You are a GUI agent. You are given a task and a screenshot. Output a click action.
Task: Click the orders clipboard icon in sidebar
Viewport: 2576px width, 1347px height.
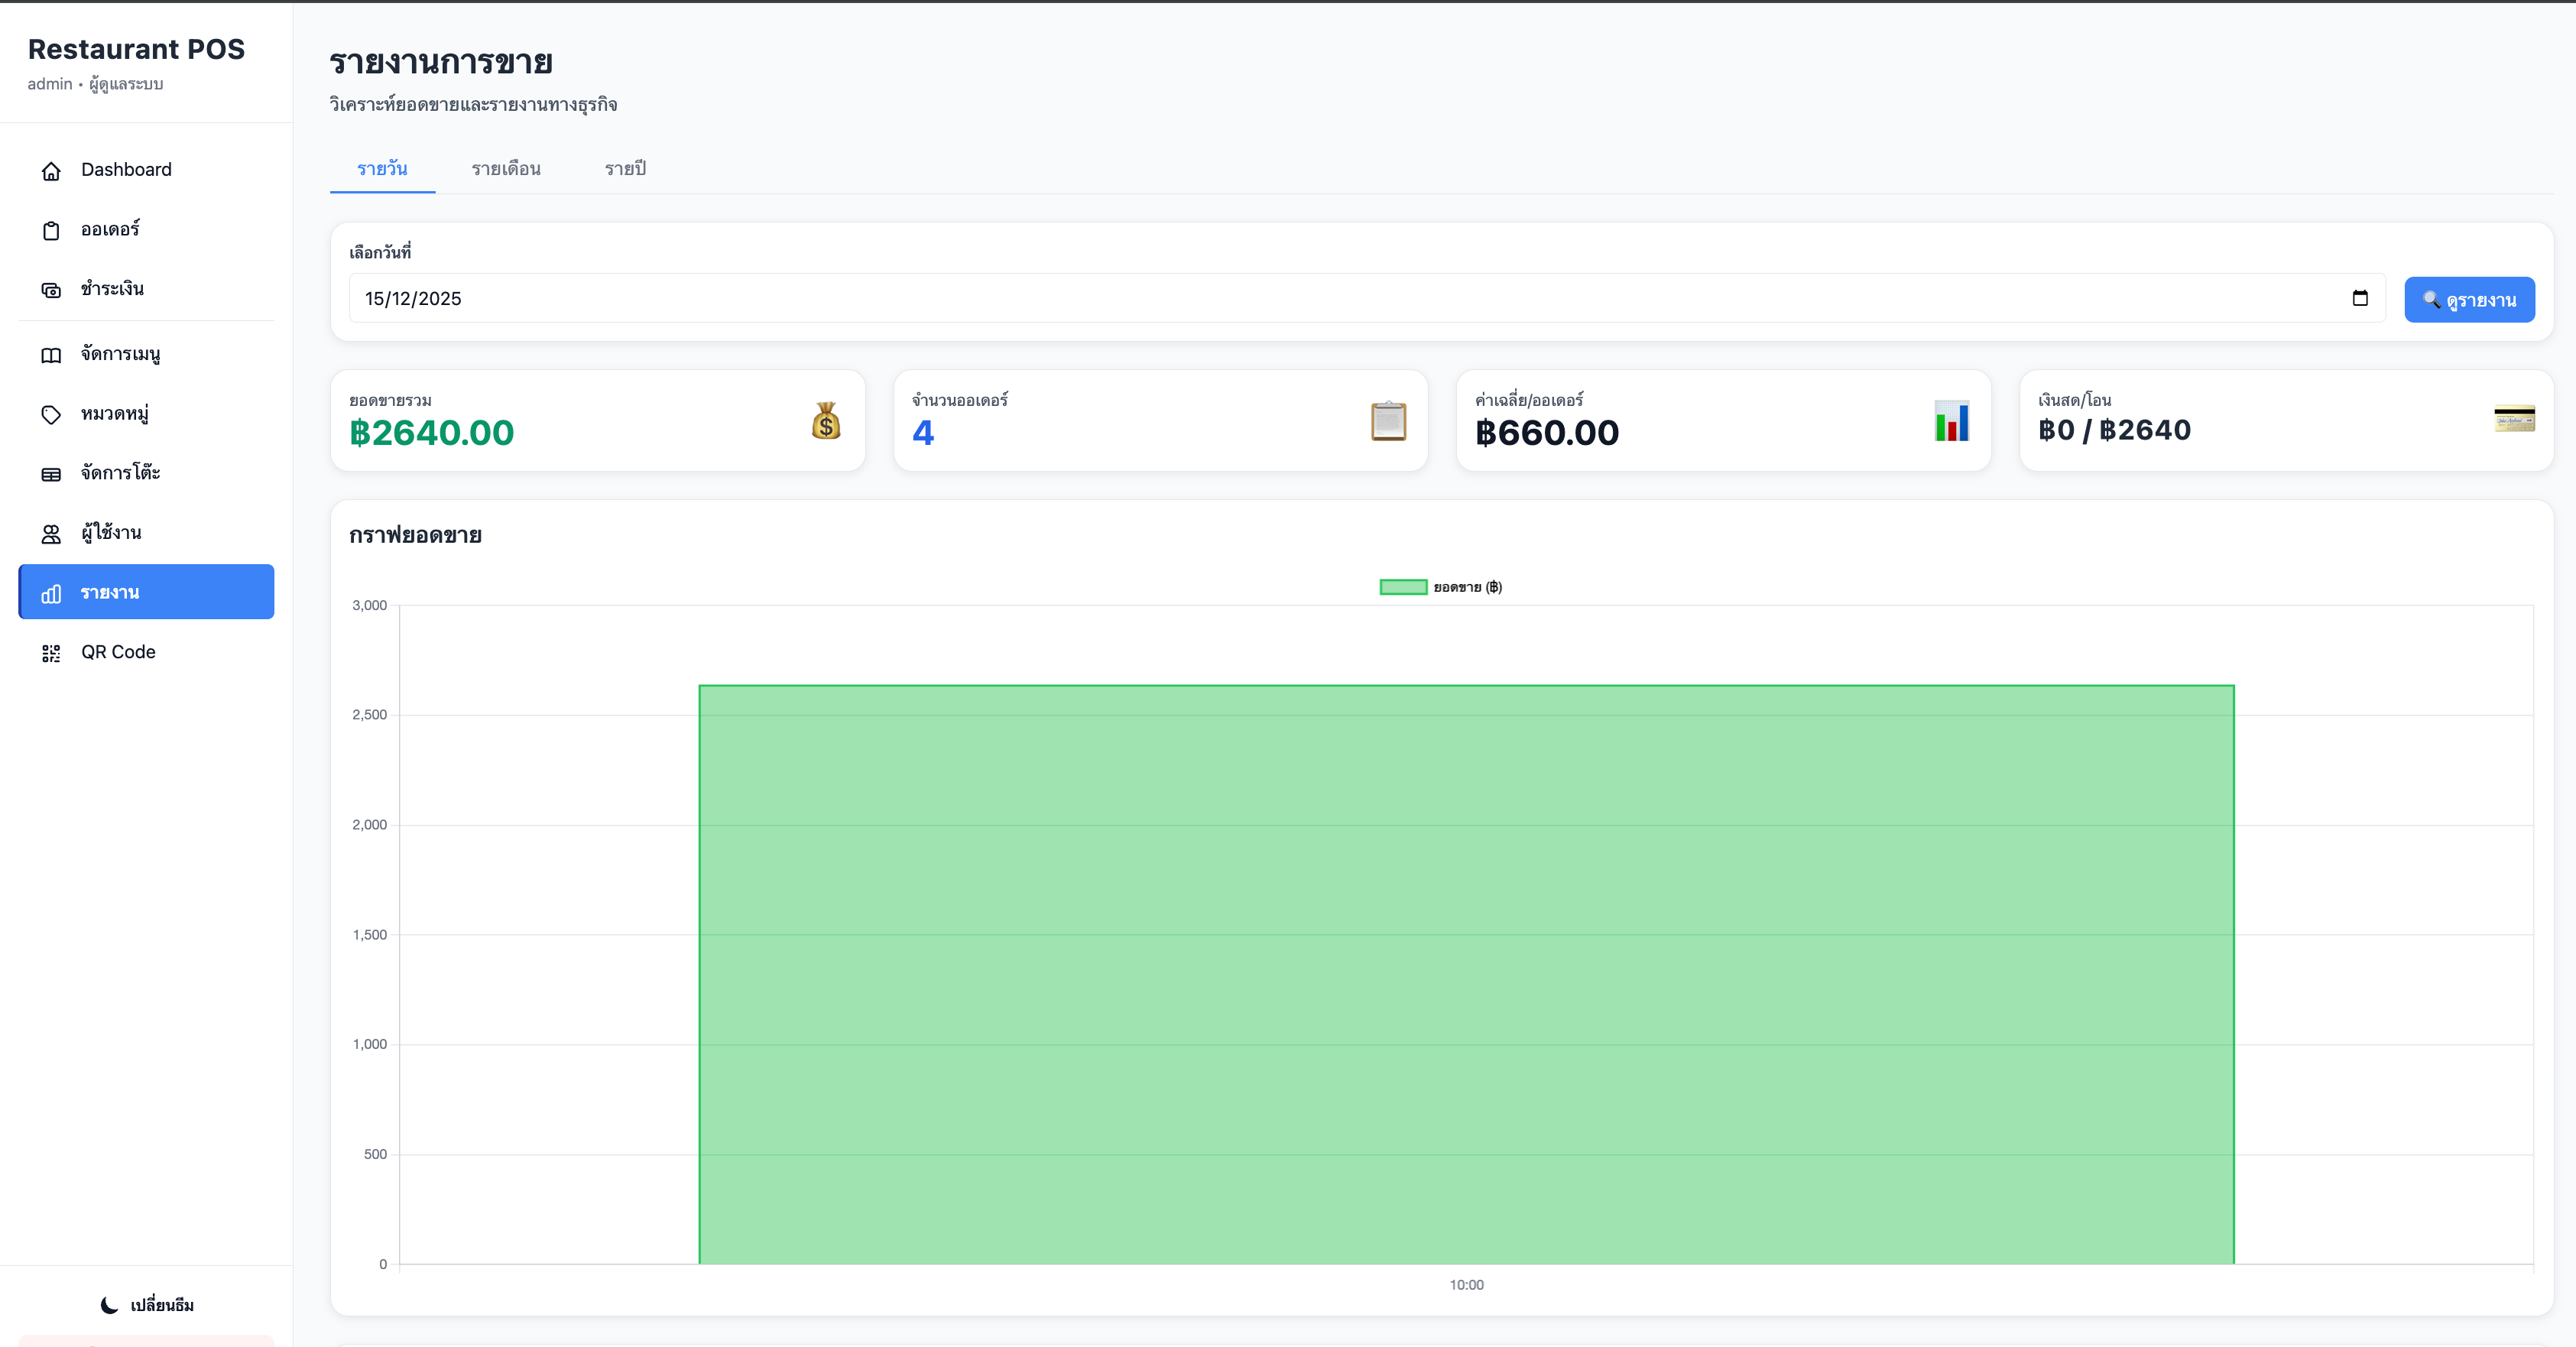click(x=51, y=231)
